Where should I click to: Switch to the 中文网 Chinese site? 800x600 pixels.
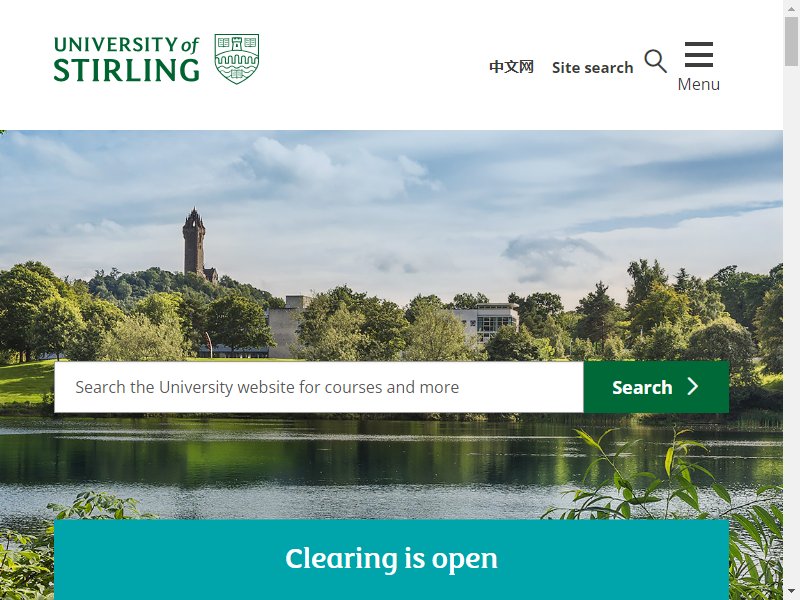(511, 67)
